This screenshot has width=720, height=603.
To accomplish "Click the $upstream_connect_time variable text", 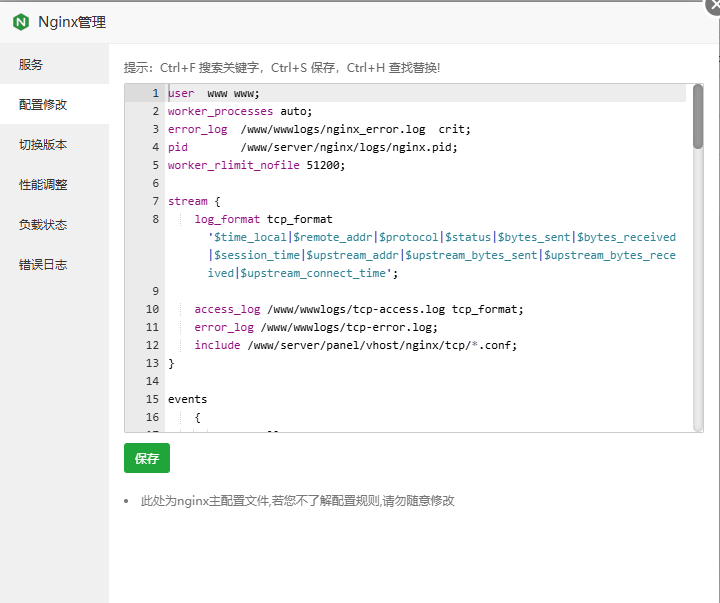I will coord(313,273).
